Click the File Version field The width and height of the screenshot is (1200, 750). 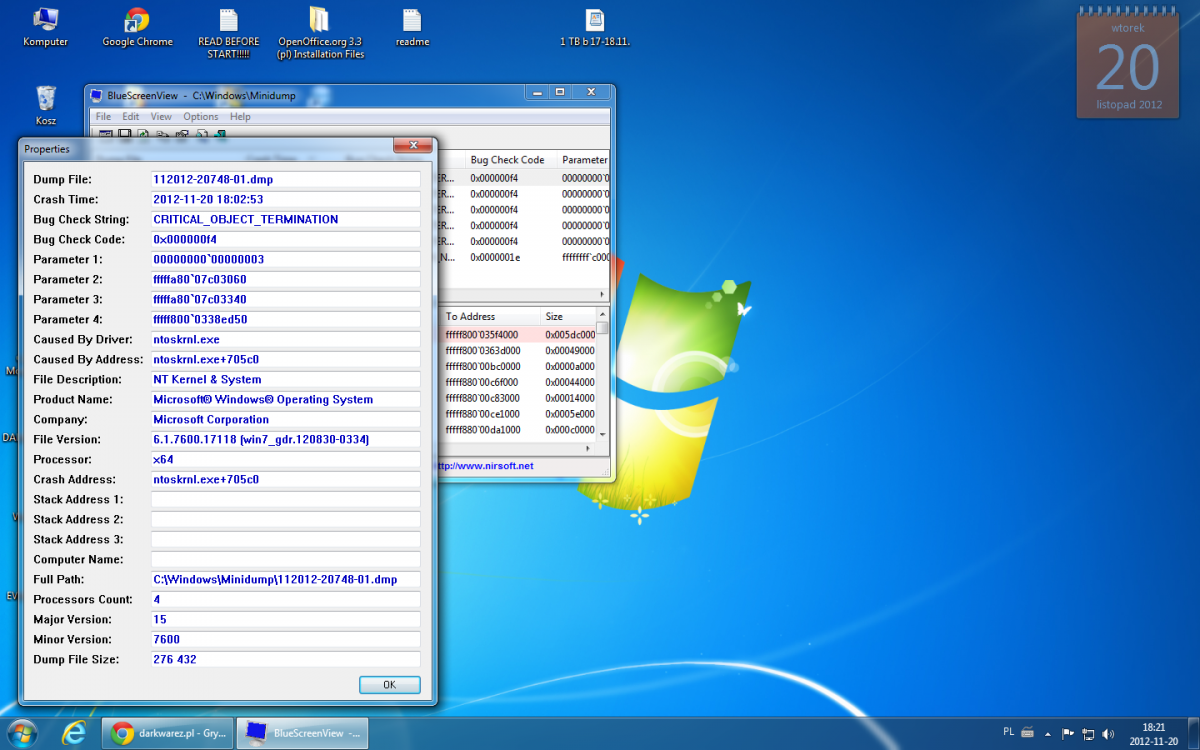[286, 439]
